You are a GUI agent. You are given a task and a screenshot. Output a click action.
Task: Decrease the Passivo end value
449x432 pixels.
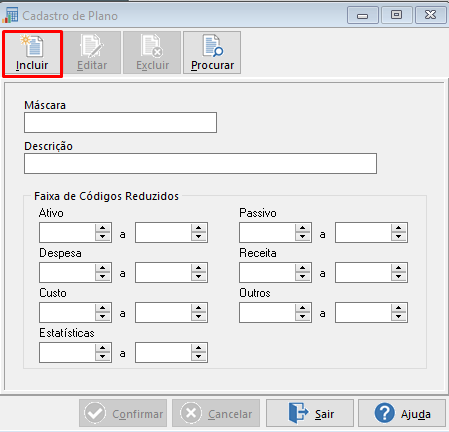click(x=399, y=237)
